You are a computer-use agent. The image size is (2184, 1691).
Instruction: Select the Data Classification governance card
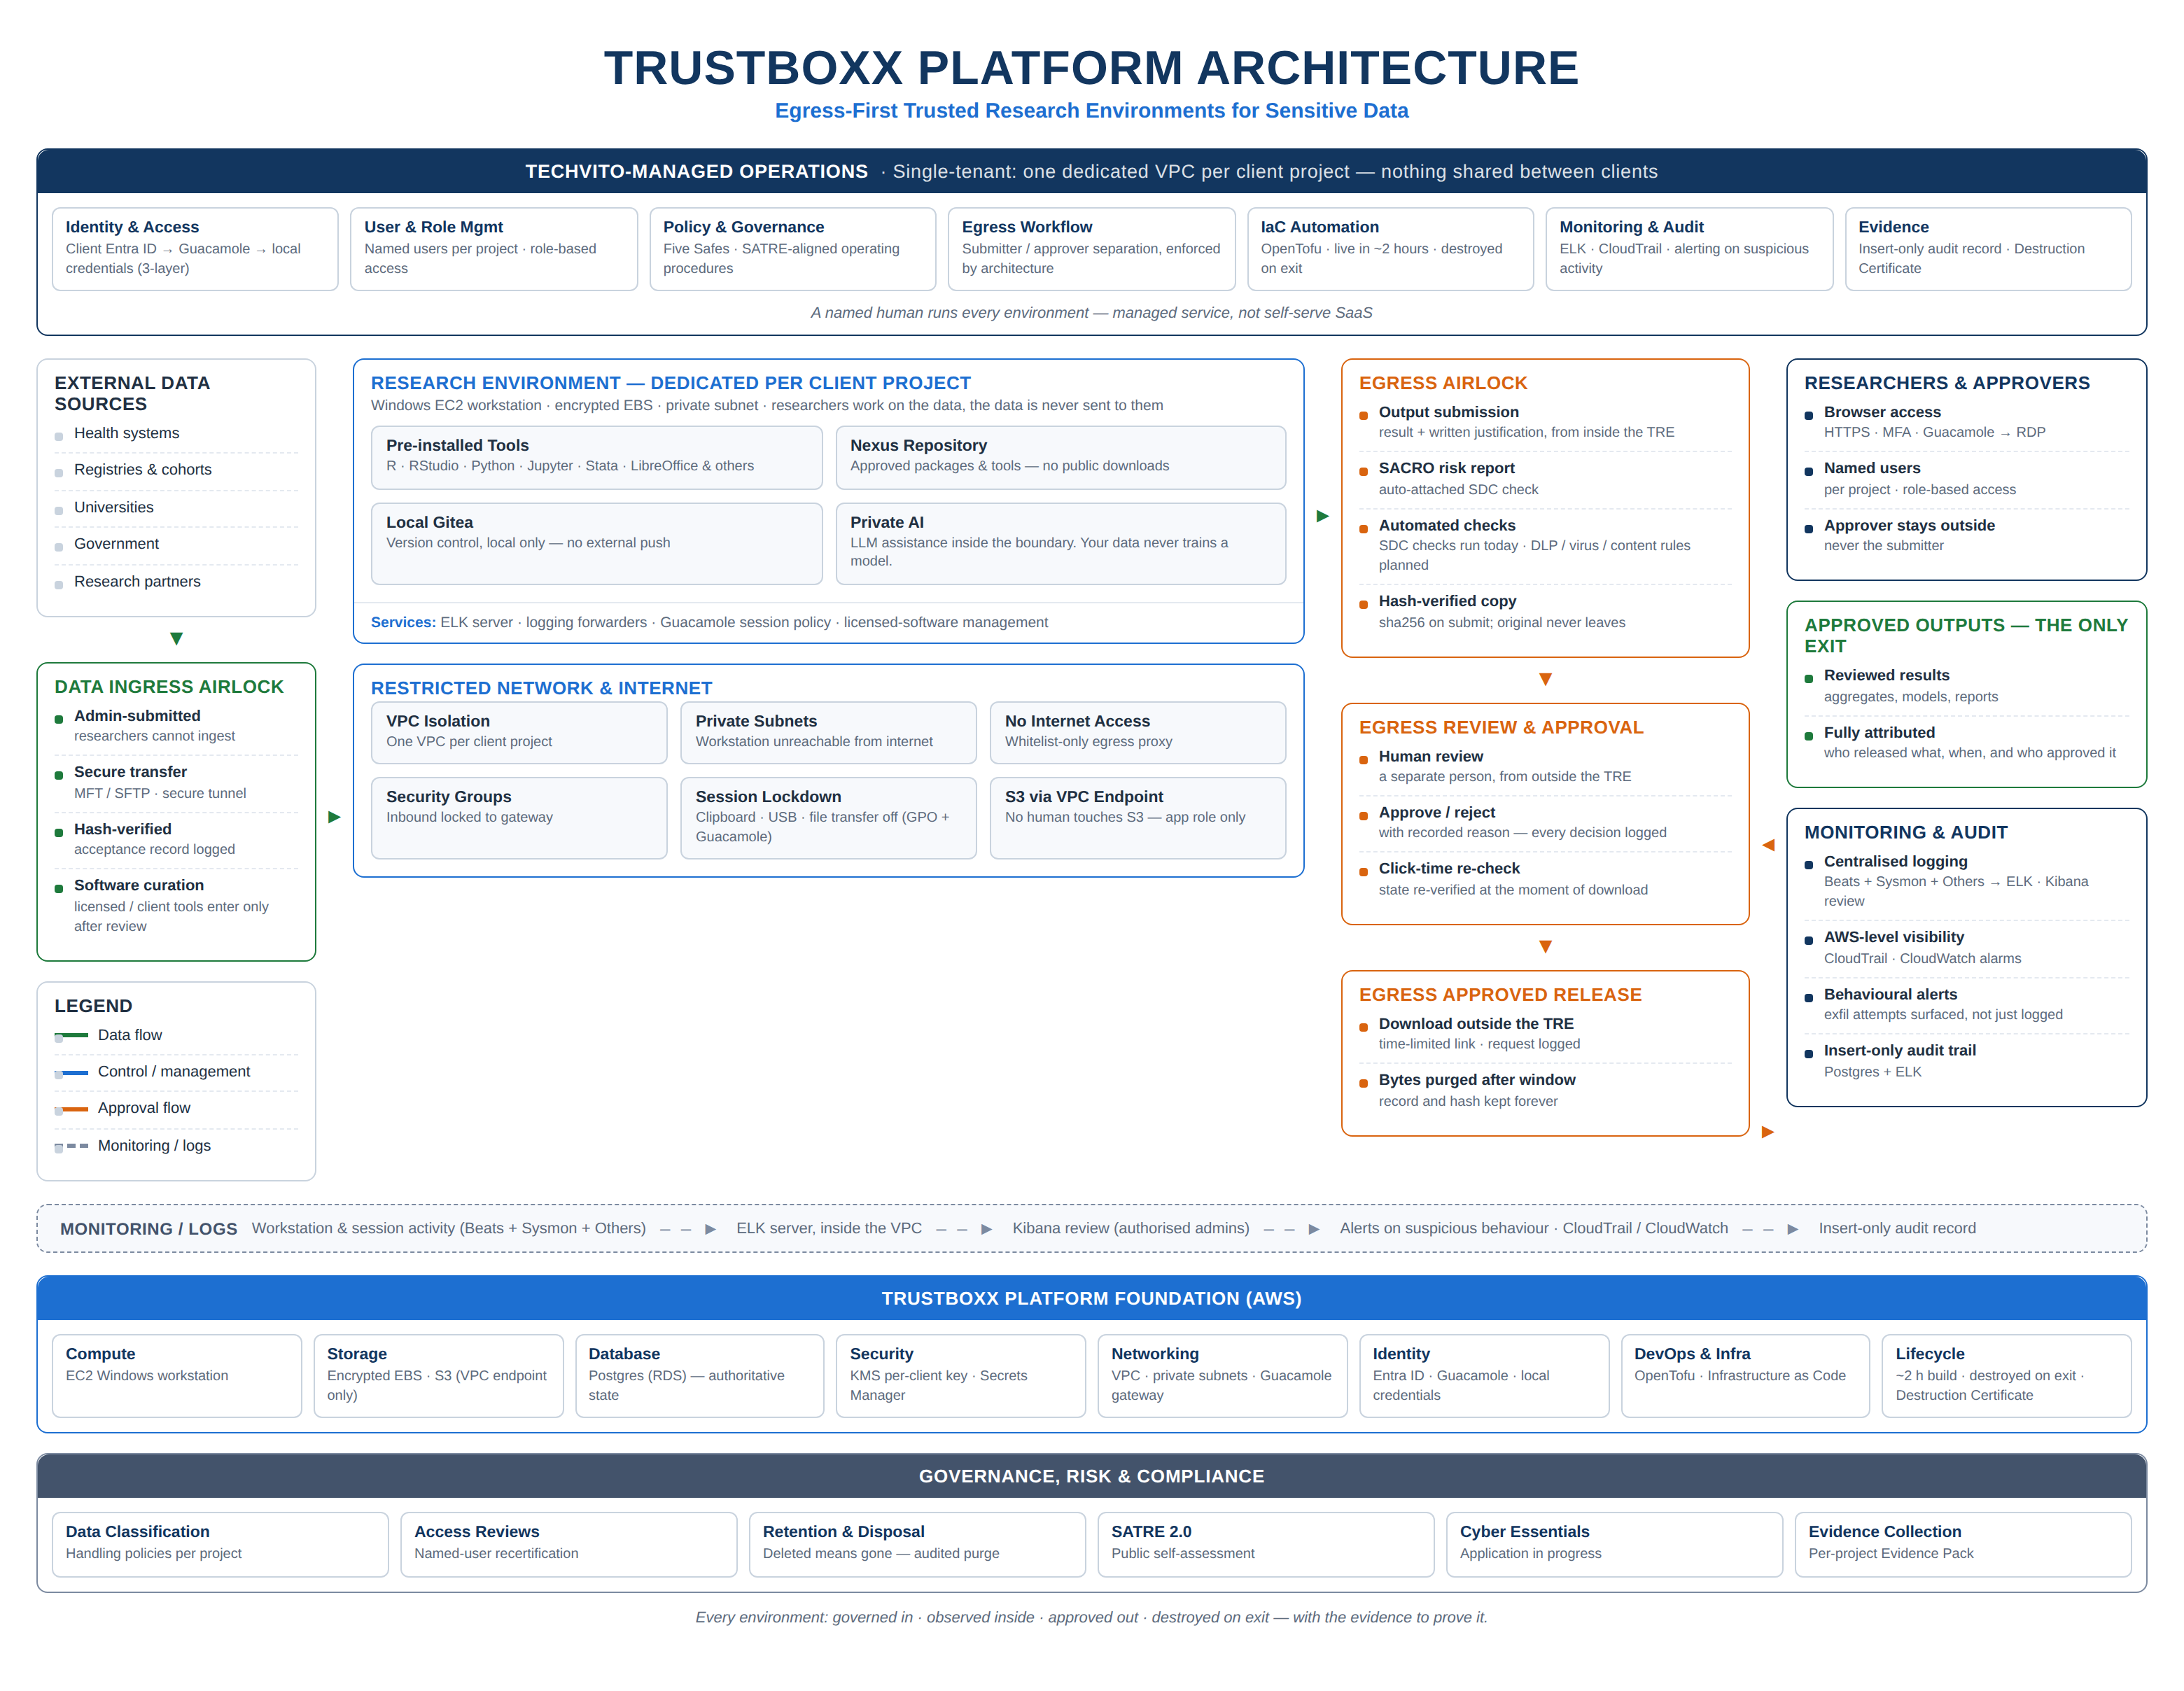click(x=220, y=1544)
